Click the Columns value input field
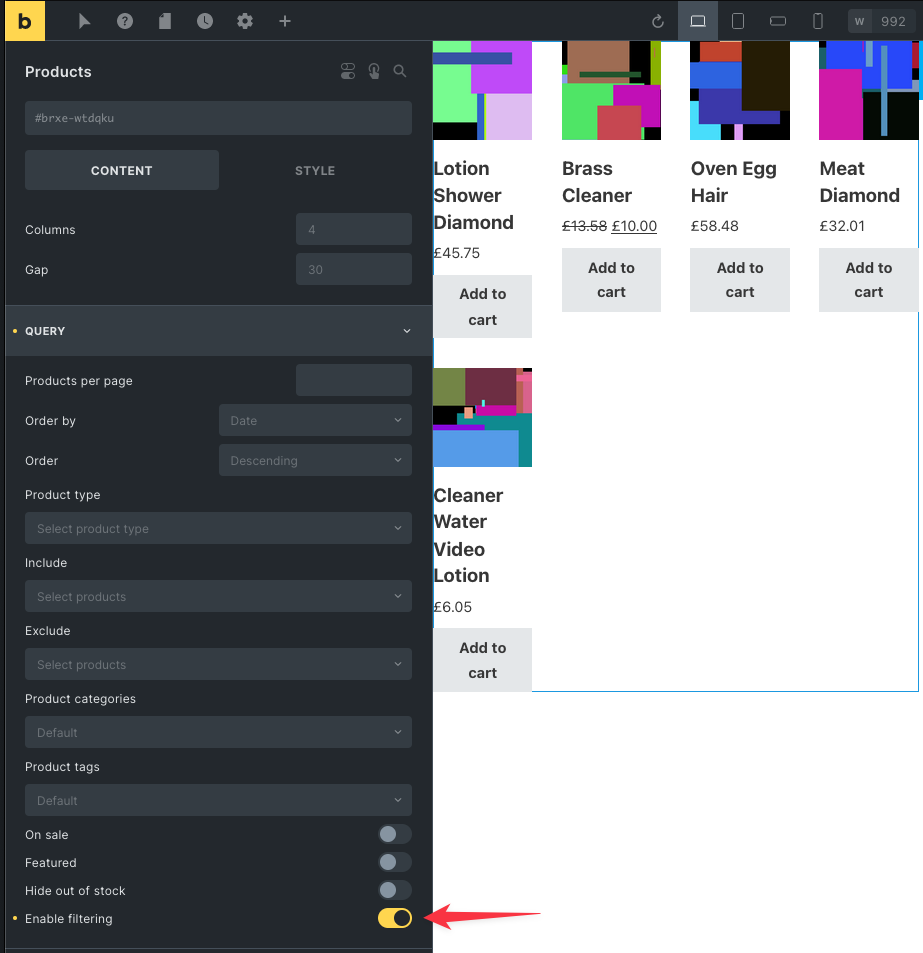 (x=354, y=229)
